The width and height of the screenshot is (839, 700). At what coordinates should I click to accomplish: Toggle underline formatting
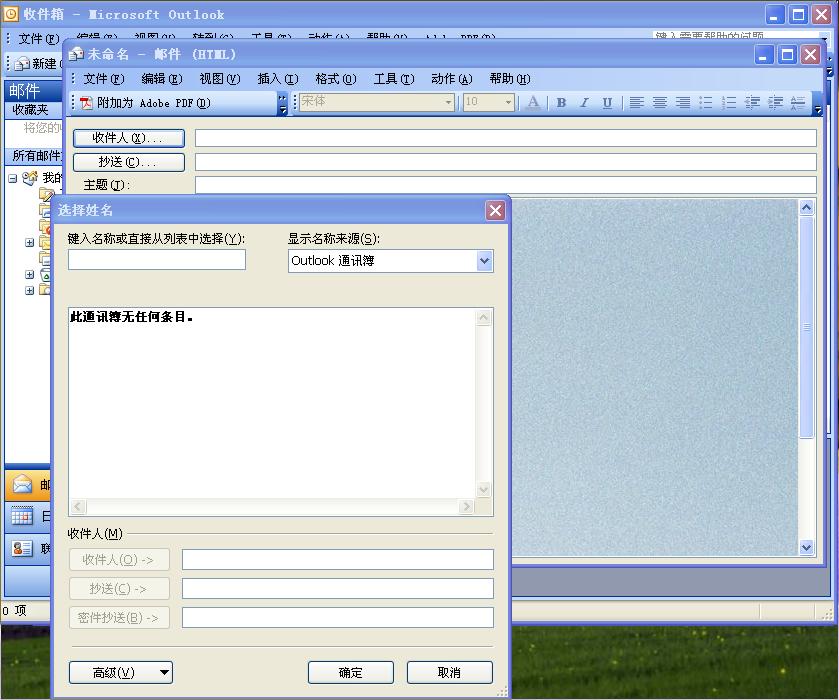pos(607,102)
